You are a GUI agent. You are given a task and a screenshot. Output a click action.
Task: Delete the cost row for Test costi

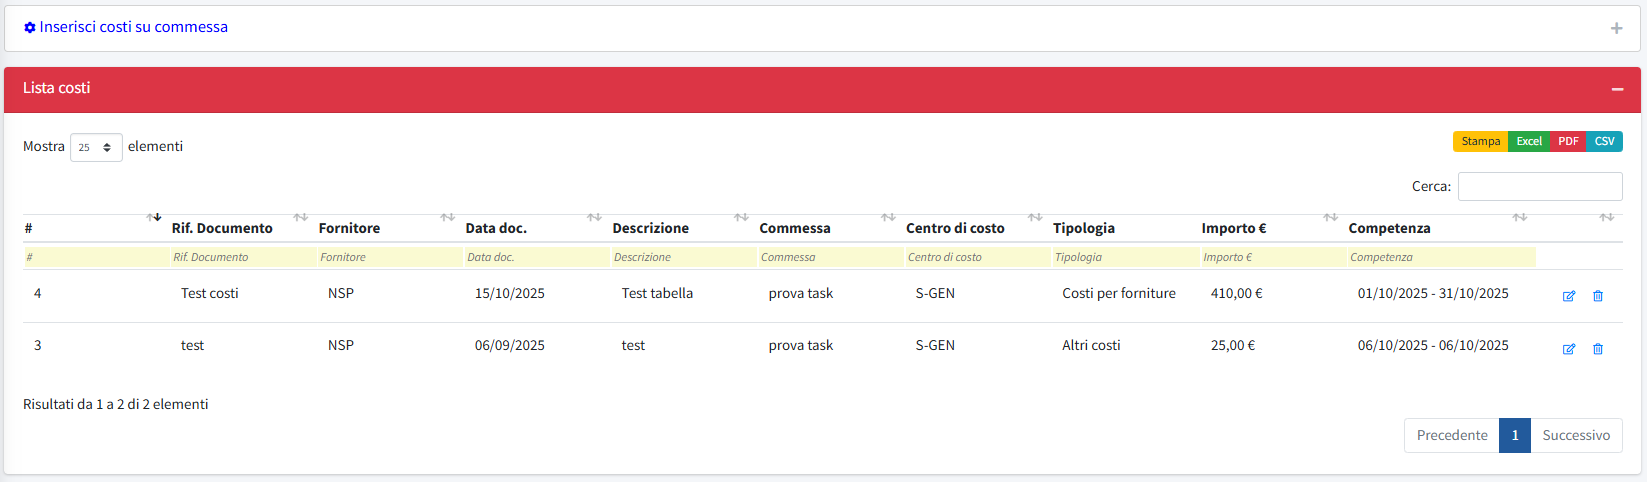pyautogui.click(x=1597, y=296)
